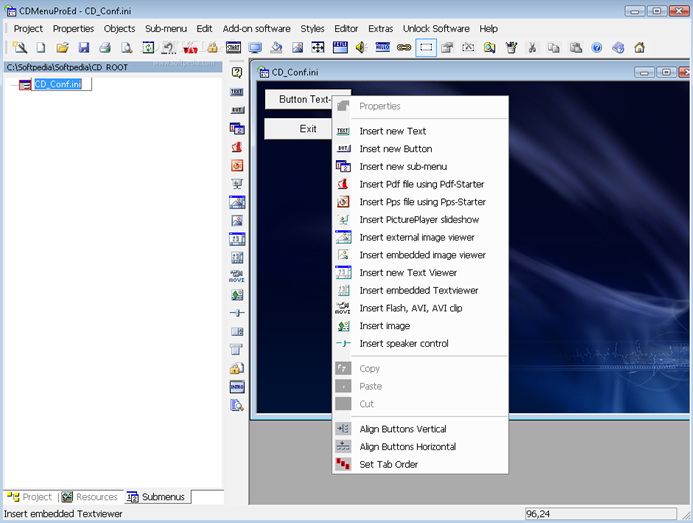
Task: Switch to the Project tab
Action: [30, 497]
